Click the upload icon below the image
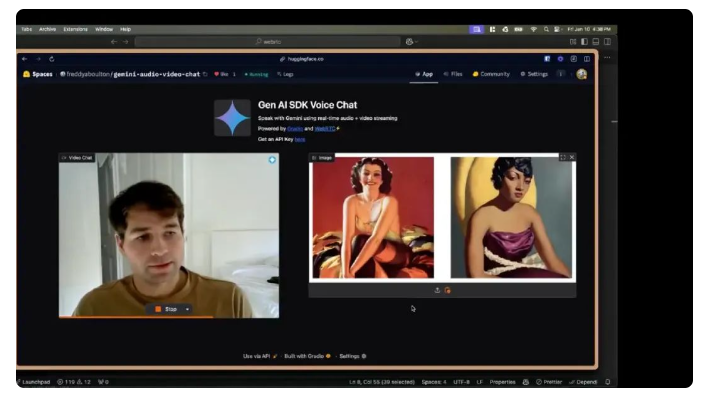The height and width of the screenshot is (398, 707). [x=437, y=290]
